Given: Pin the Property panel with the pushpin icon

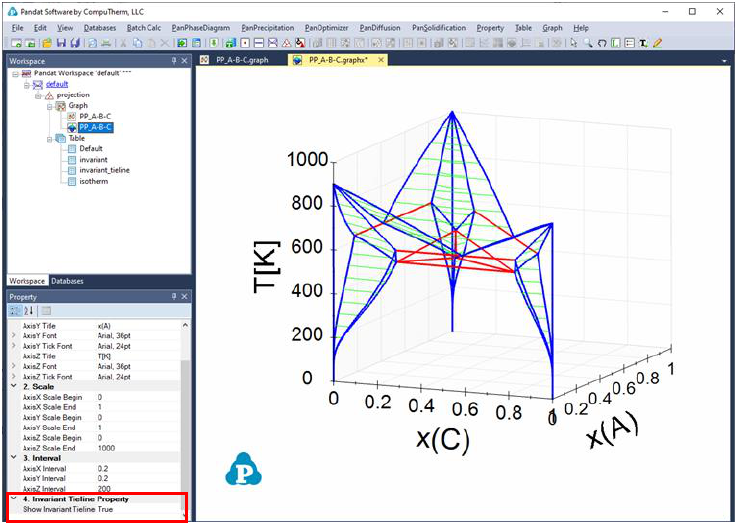Looking at the screenshot, I should pyautogui.click(x=174, y=296).
